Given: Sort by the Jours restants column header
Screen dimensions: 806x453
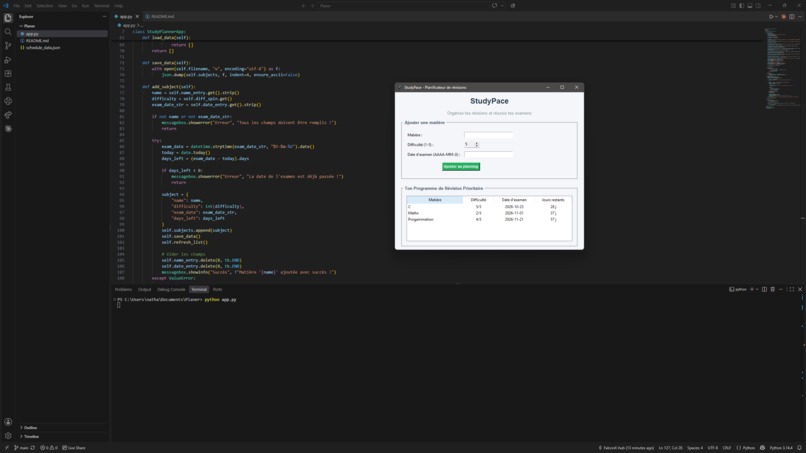Looking at the screenshot, I should pos(553,200).
